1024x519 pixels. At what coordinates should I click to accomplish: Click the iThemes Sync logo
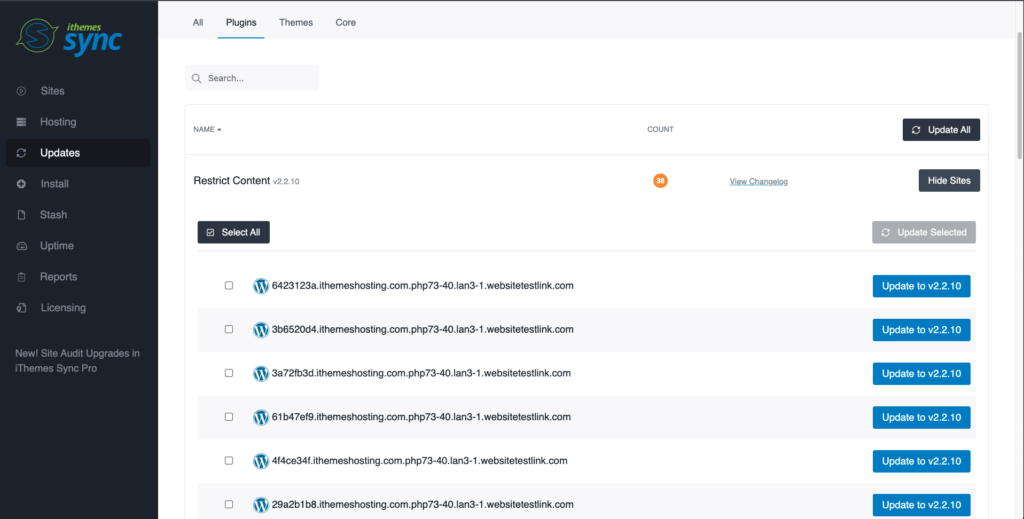click(69, 37)
